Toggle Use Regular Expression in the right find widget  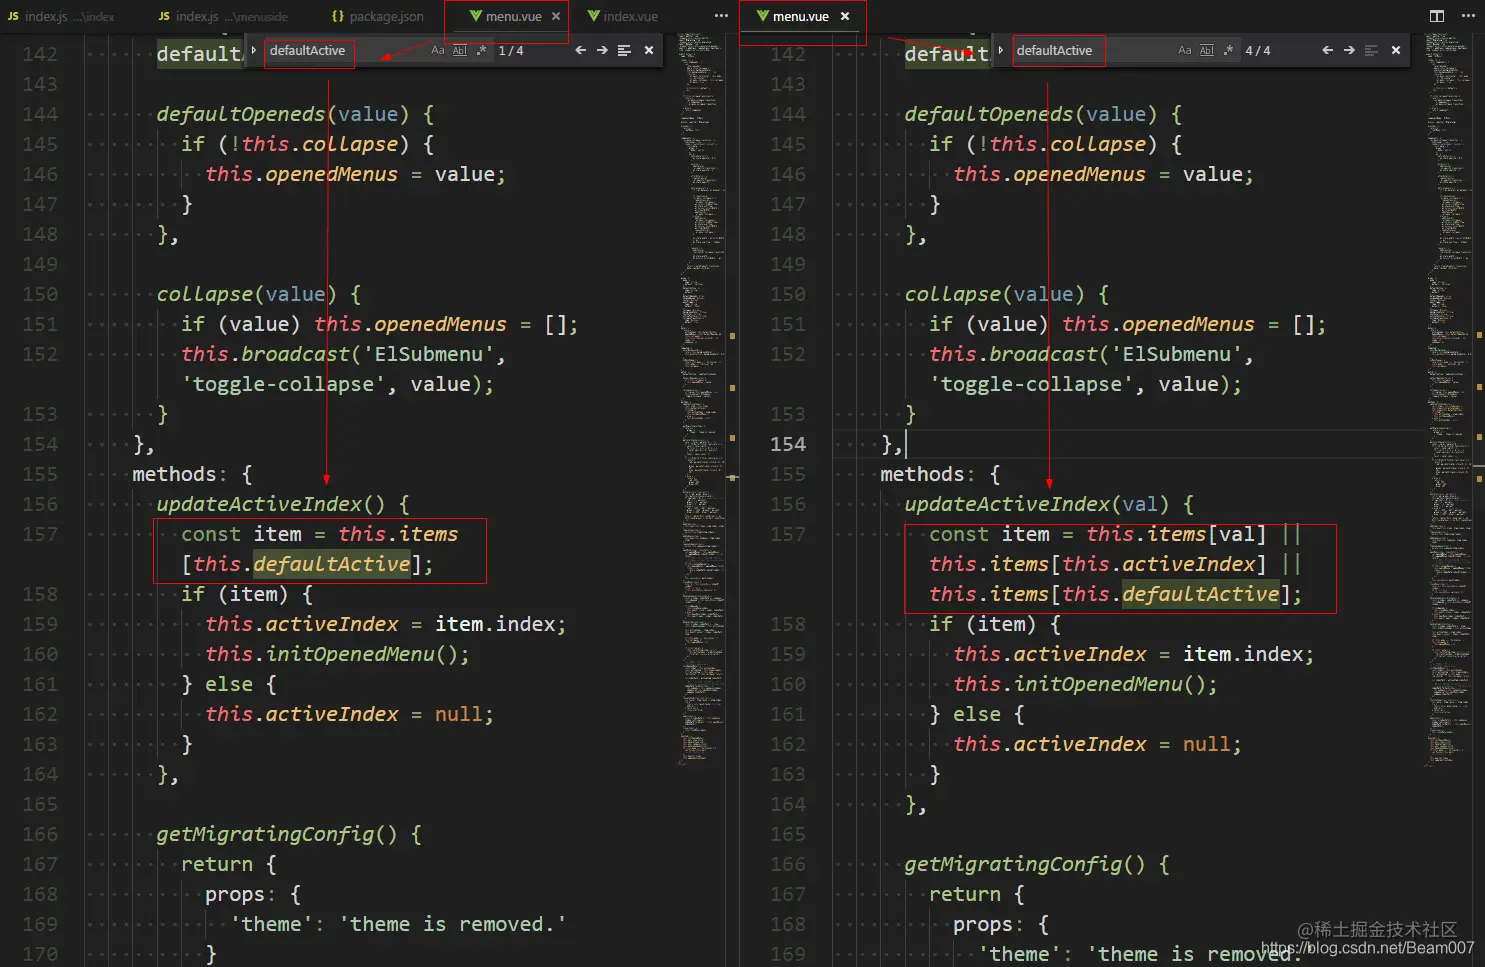pos(1228,51)
